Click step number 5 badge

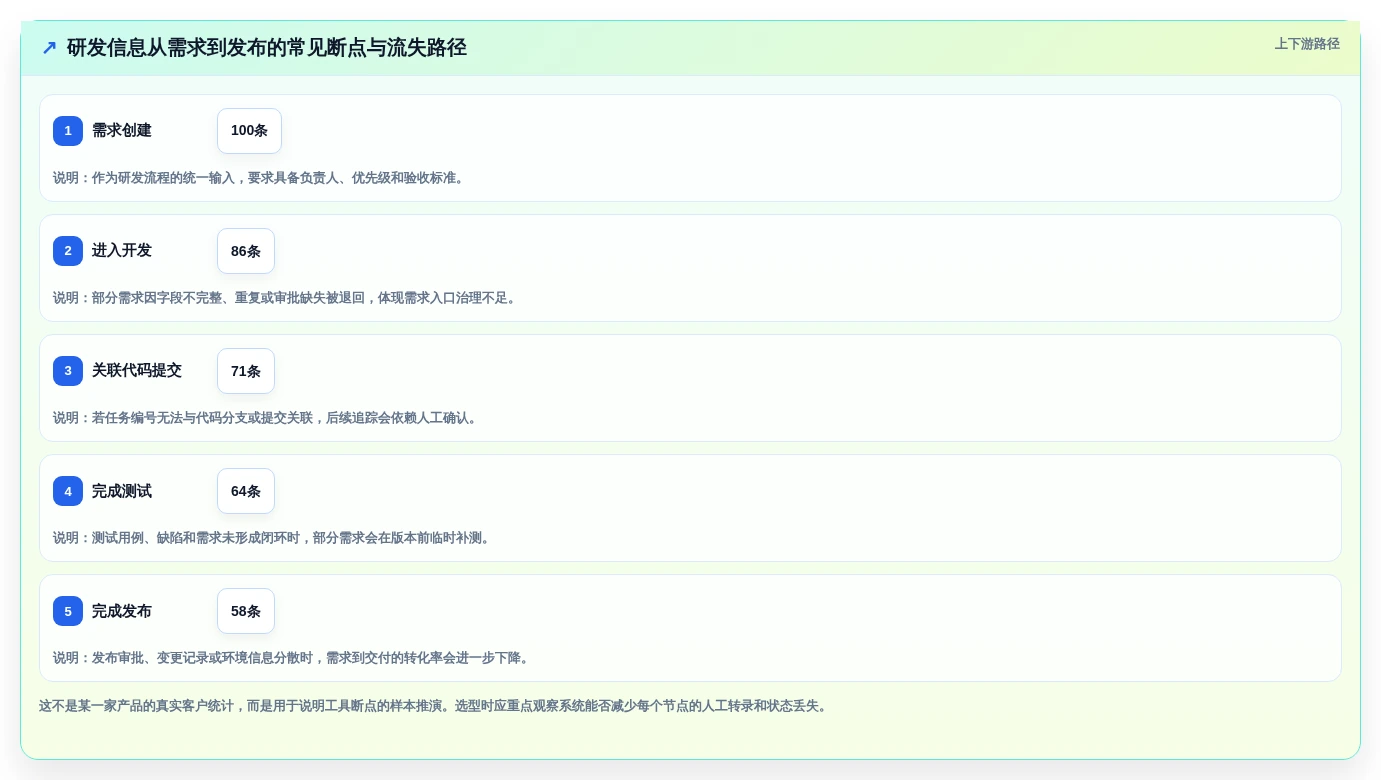(x=68, y=611)
